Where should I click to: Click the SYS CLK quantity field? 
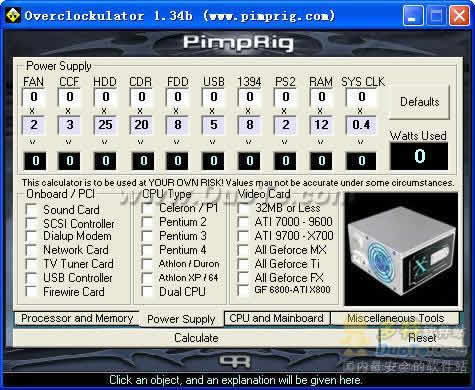coord(362,97)
